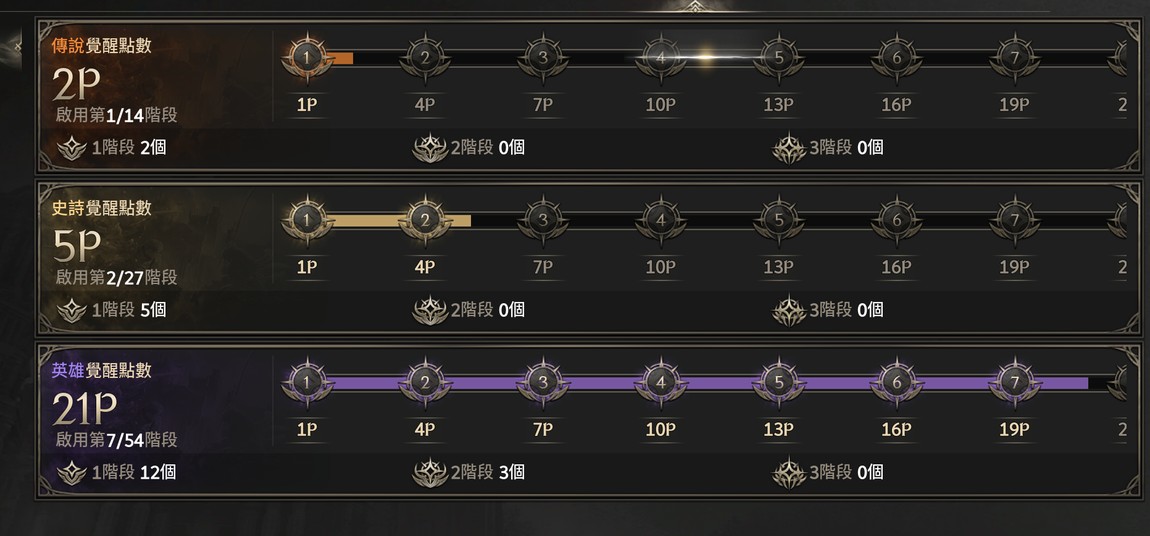Click stage 6 node in 傳說 row
Viewport: 1150px width, 536px height.
click(896, 58)
